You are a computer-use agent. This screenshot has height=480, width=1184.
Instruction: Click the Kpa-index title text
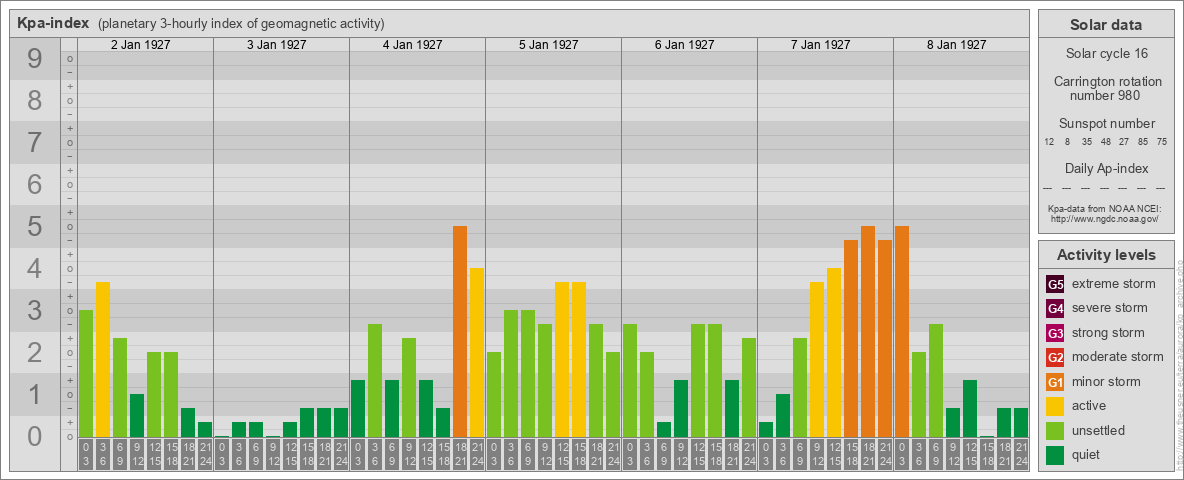point(53,23)
